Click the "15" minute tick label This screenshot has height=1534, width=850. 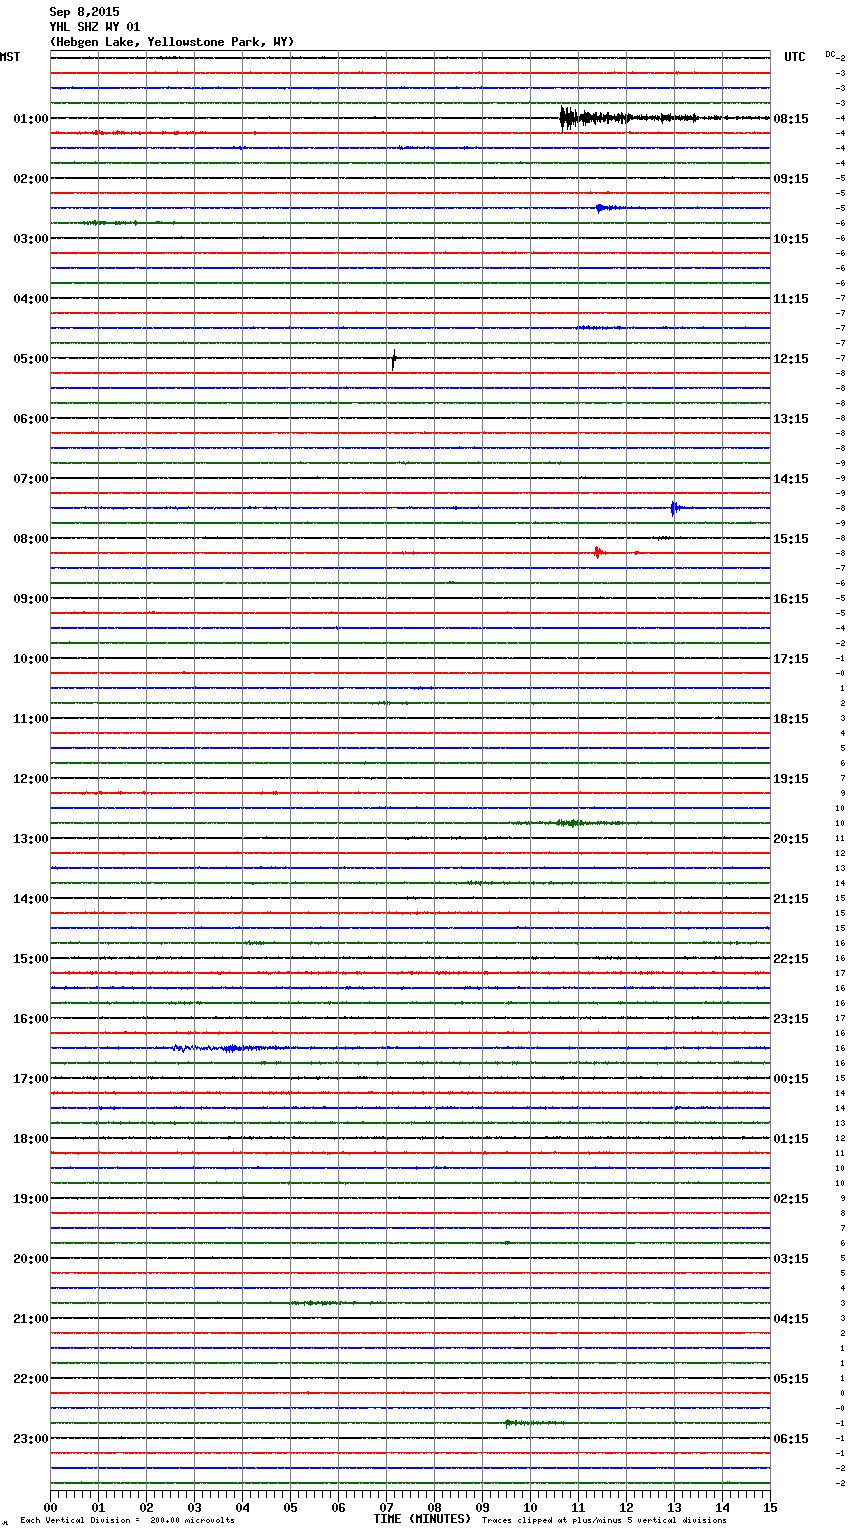click(770, 1507)
